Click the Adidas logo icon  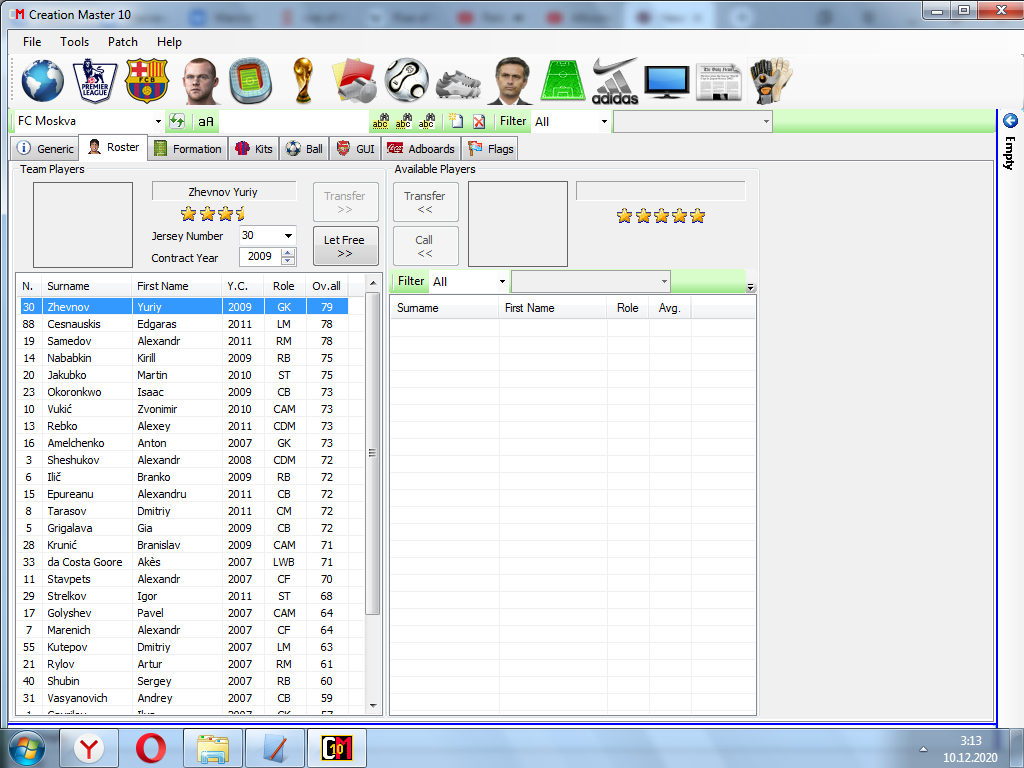coord(614,80)
